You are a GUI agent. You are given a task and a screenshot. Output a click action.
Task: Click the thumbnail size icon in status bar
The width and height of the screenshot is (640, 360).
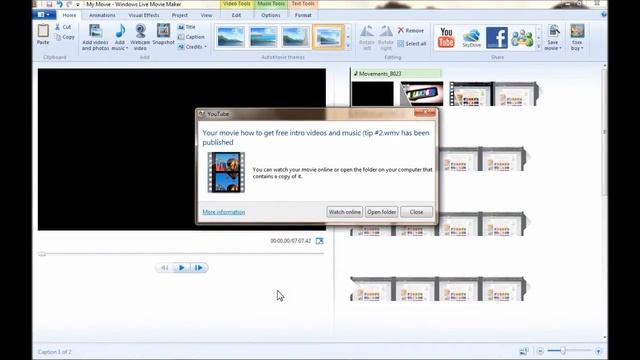tap(524, 351)
